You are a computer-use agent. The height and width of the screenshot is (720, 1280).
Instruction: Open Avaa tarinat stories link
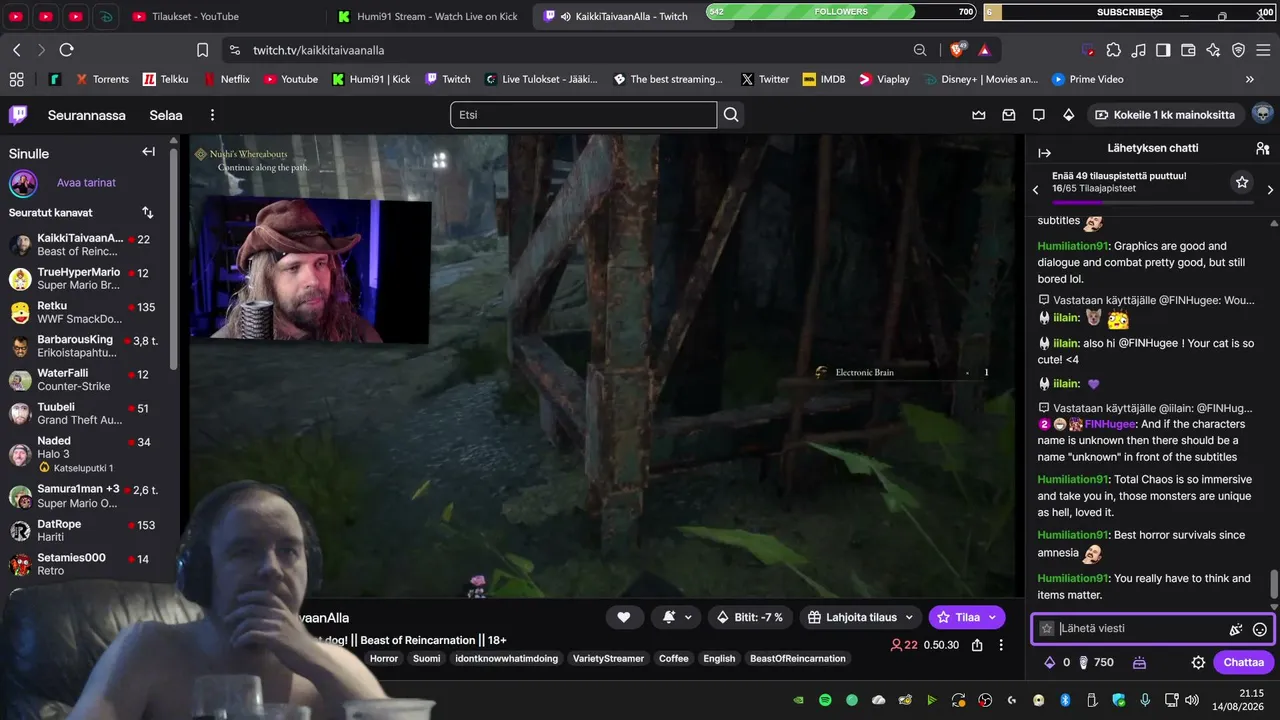click(x=86, y=183)
